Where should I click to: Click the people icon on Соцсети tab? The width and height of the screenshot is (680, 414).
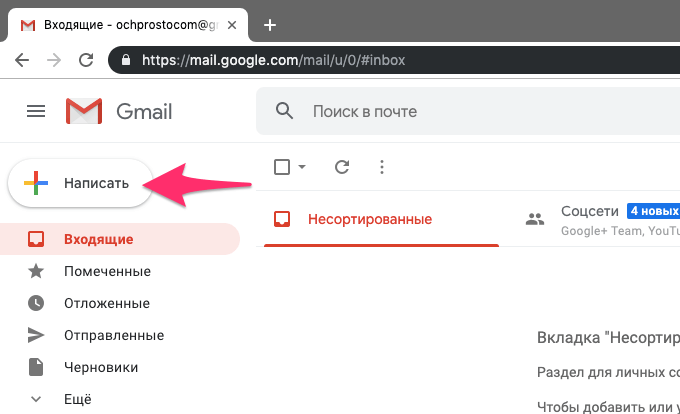(x=535, y=219)
